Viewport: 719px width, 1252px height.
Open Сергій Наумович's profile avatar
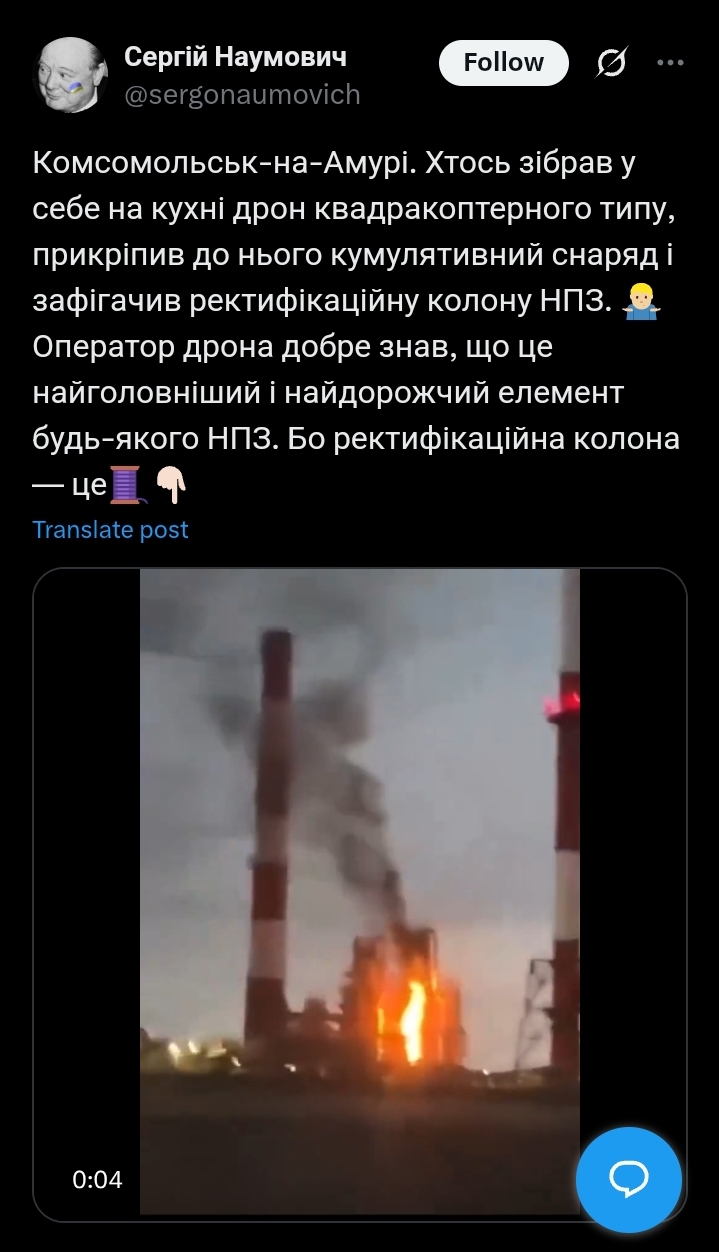[x=71, y=75]
